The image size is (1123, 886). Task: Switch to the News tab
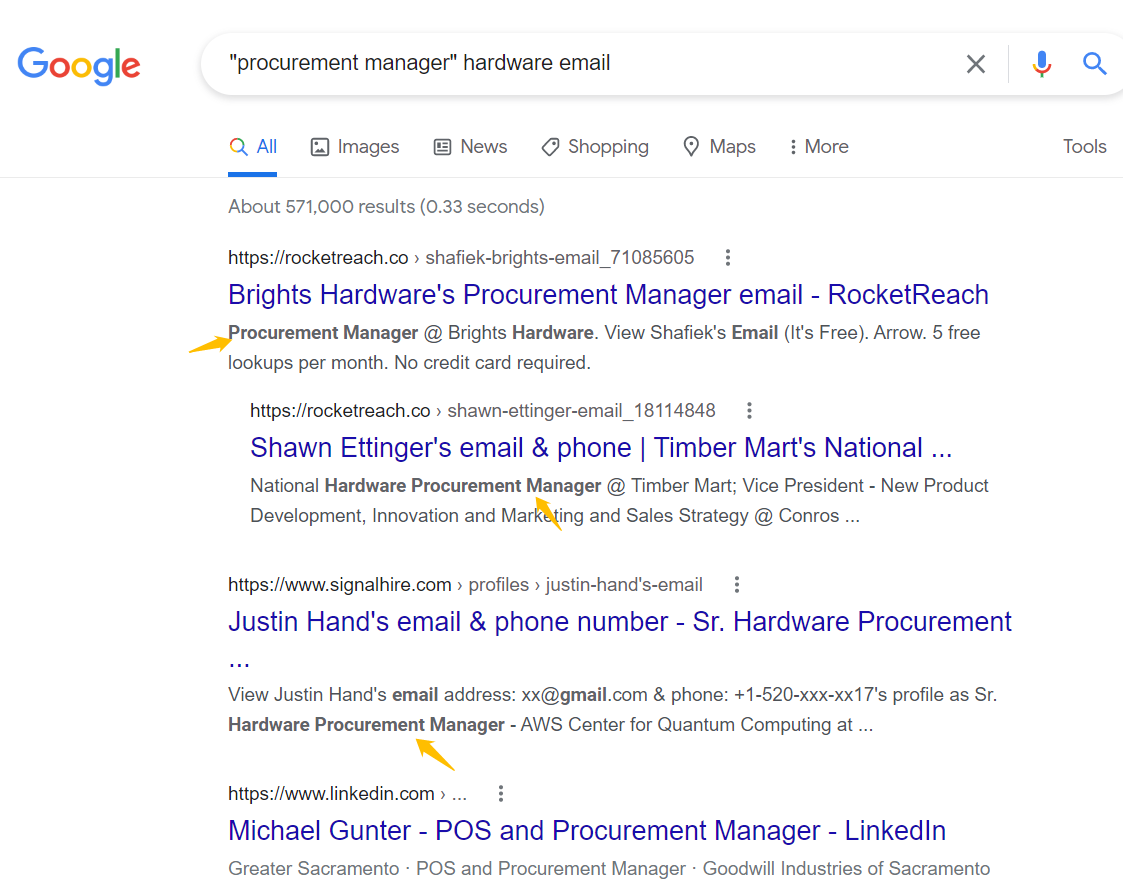point(471,147)
